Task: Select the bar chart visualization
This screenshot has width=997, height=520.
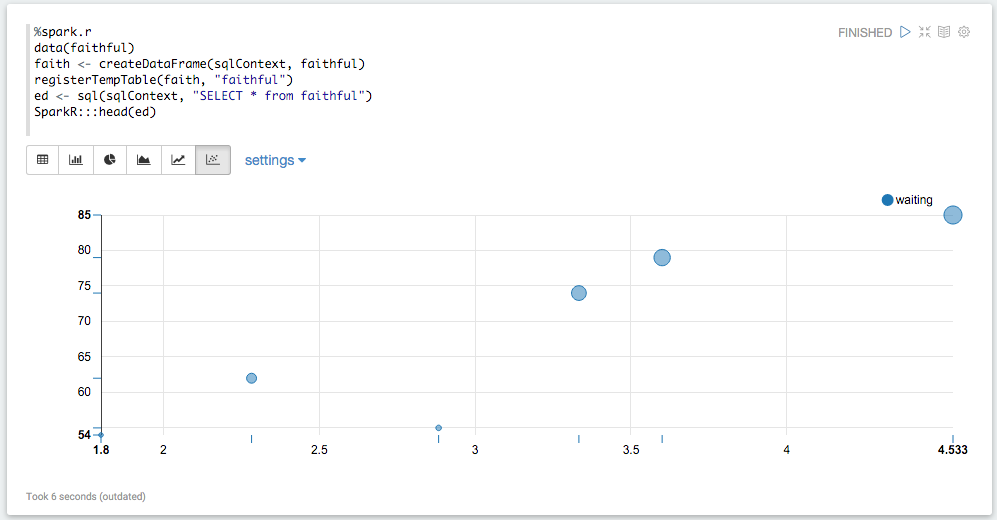Action: coord(76,160)
